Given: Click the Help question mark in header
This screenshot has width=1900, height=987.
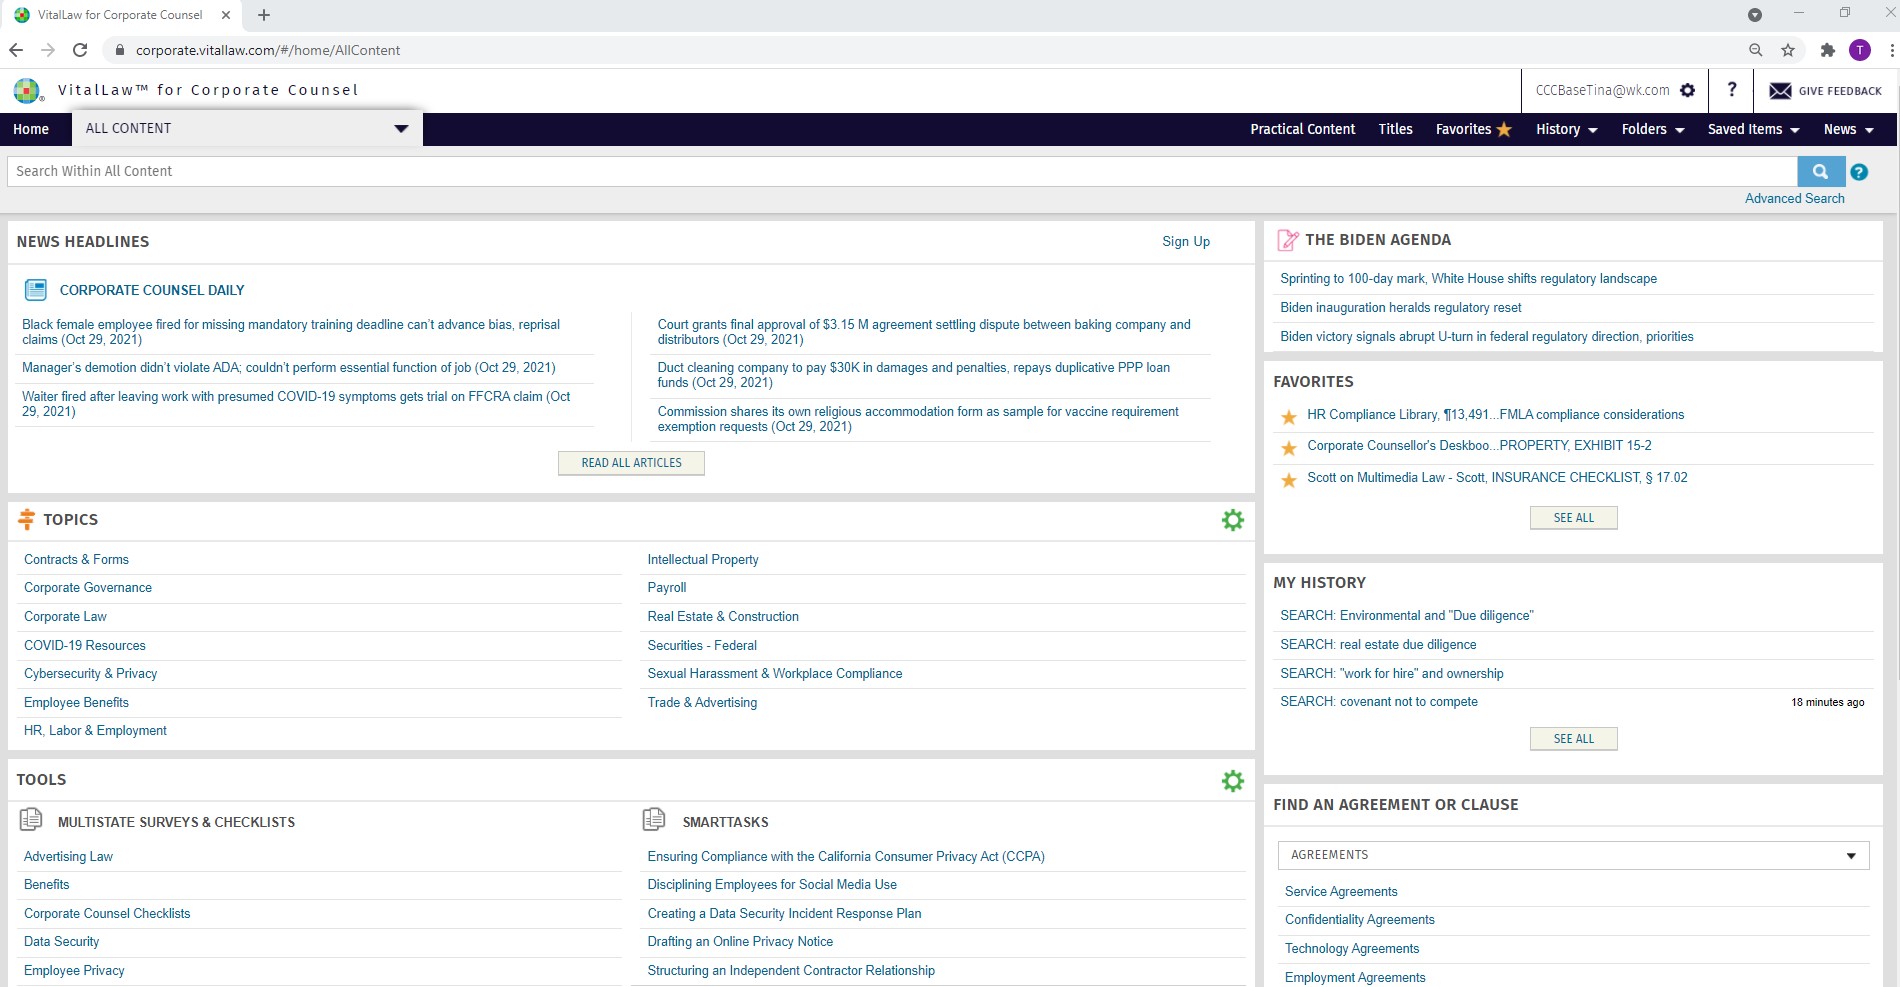Looking at the screenshot, I should click(1731, 90).
